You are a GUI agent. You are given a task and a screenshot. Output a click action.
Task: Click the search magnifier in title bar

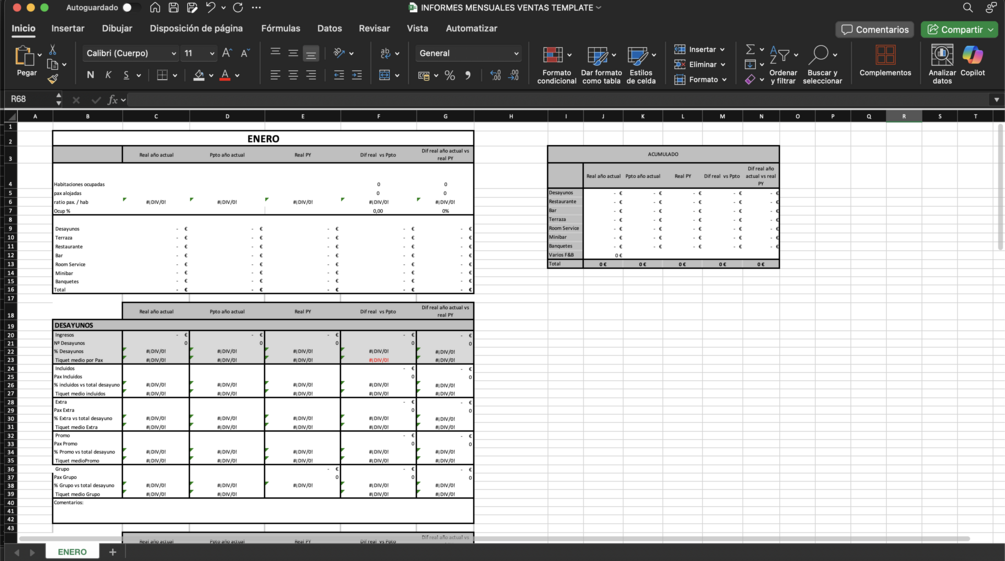coord(968,8)
